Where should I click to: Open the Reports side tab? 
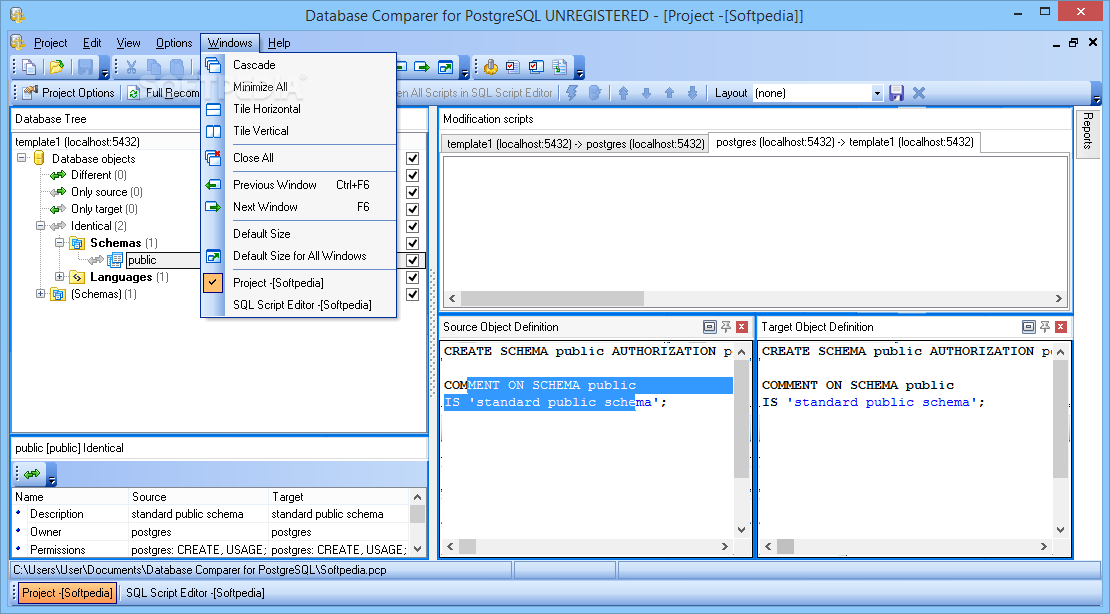[x=1088, y=132]
